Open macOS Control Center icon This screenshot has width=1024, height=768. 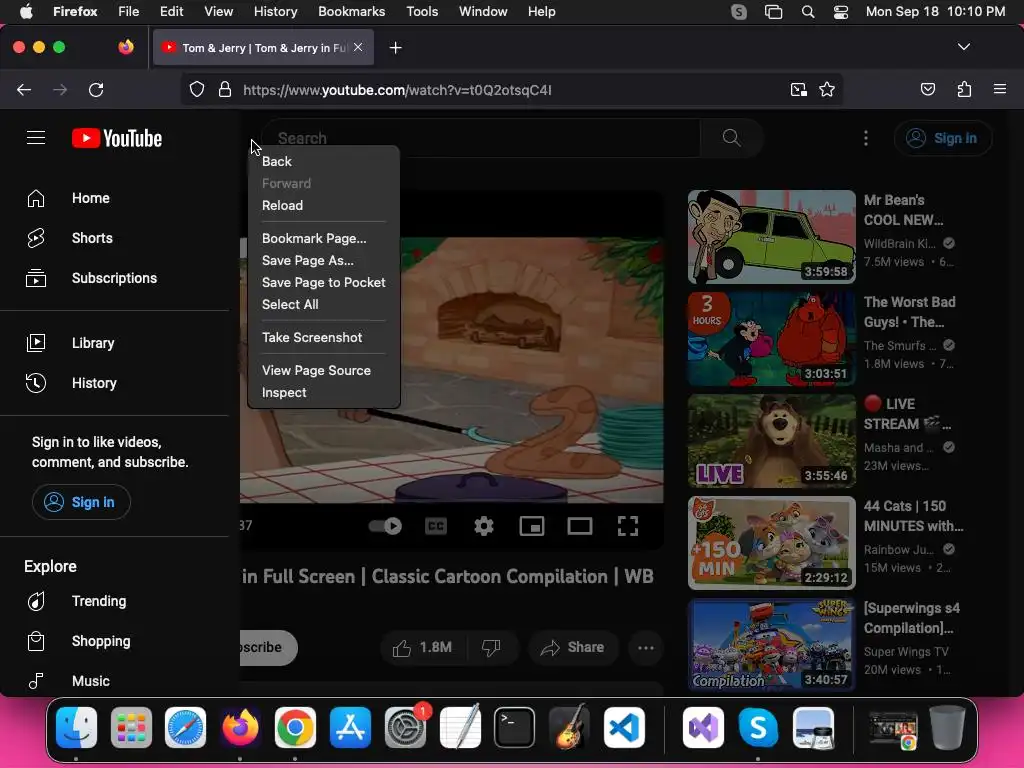[840, 12]
